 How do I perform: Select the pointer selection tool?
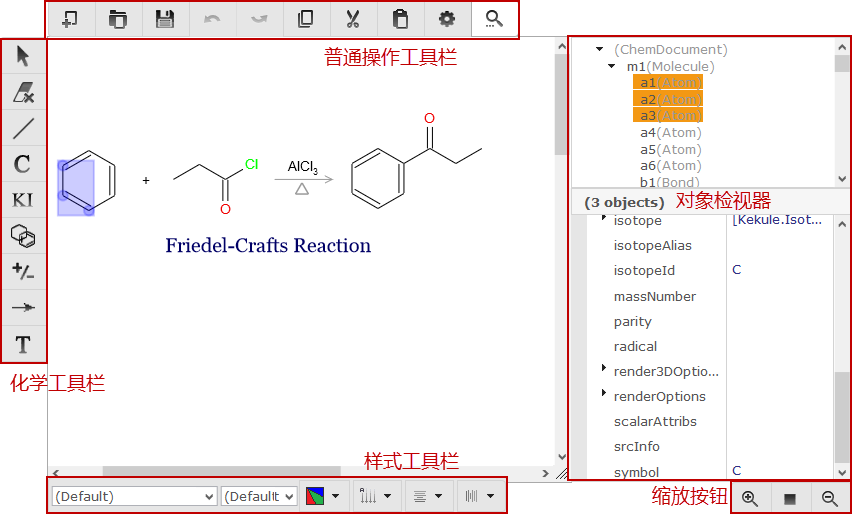coord(23,57)
